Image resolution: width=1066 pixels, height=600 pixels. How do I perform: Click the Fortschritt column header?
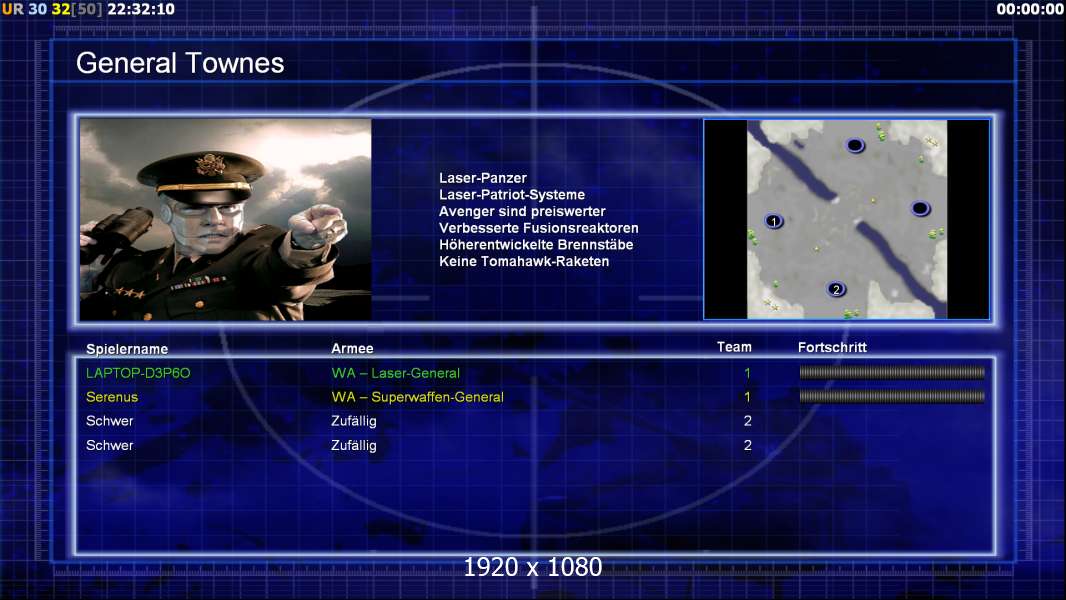[x=832, y=347]
